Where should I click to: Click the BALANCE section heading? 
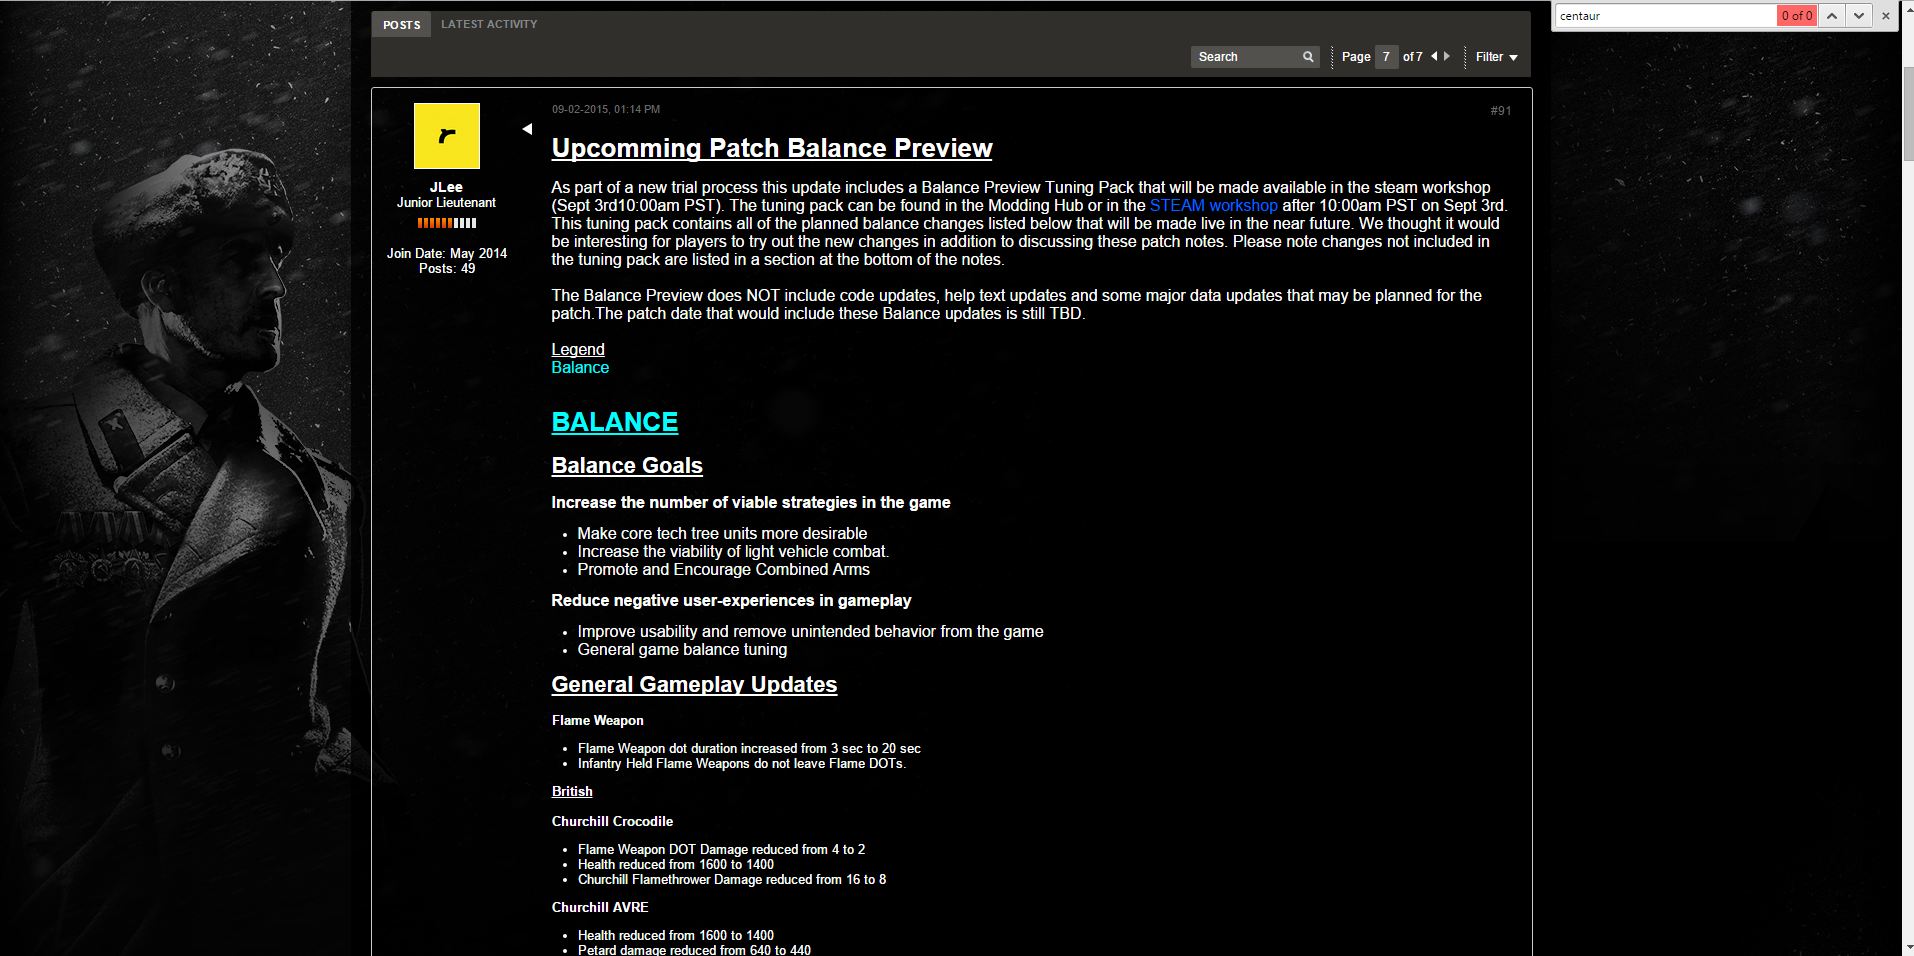(x=615, y=422)
